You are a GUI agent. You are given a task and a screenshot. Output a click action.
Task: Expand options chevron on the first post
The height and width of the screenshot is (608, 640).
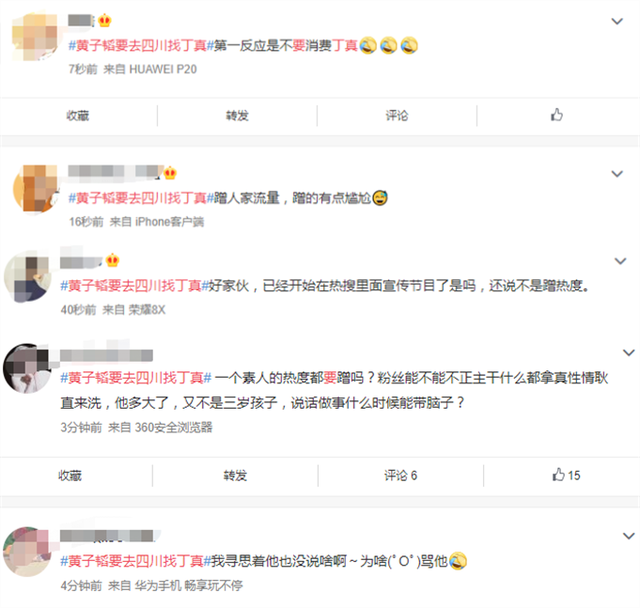pyautogui.click(x=617, y=21)
